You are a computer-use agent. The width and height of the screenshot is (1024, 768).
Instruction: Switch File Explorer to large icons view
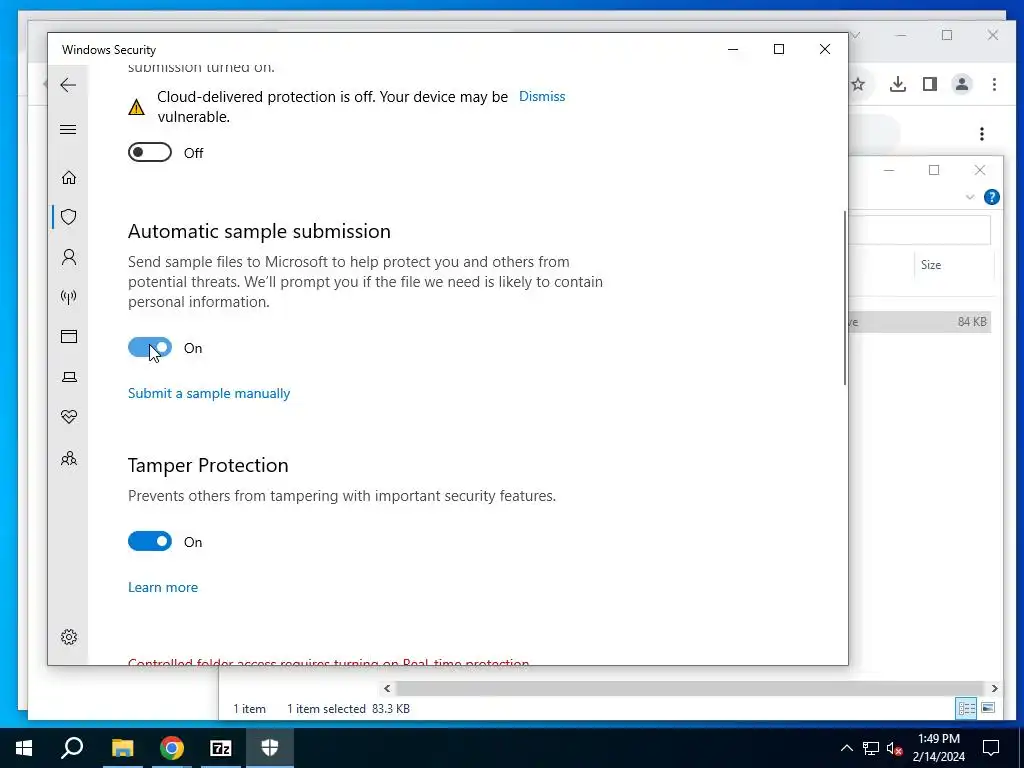pos(988,708)
